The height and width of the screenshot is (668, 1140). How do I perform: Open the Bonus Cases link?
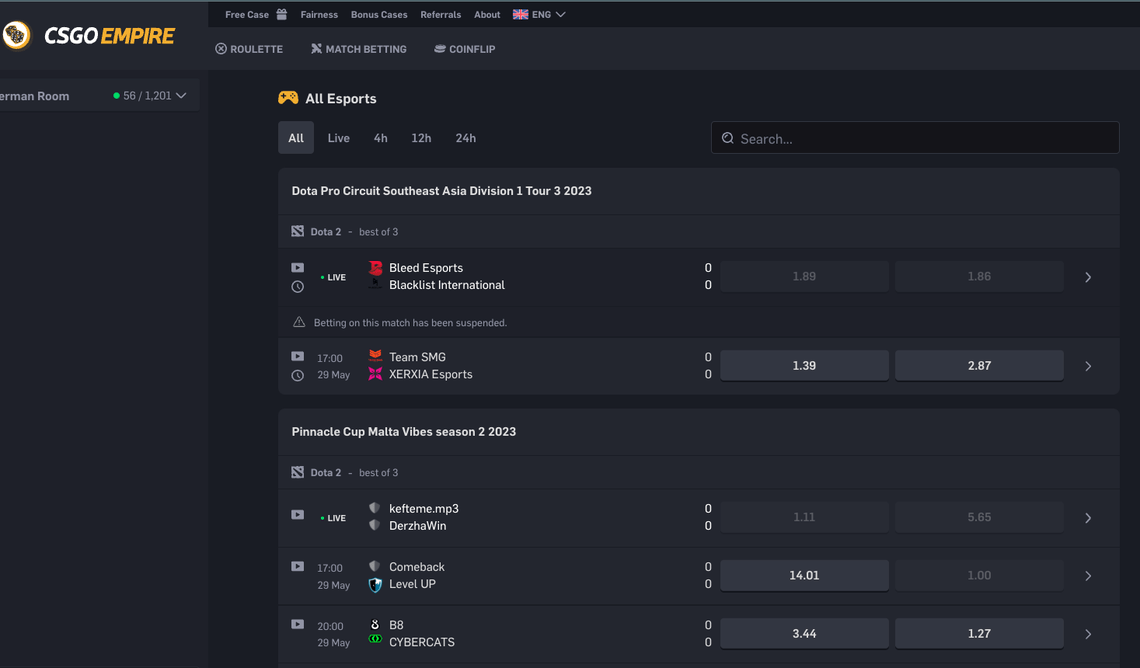[379, 15]
